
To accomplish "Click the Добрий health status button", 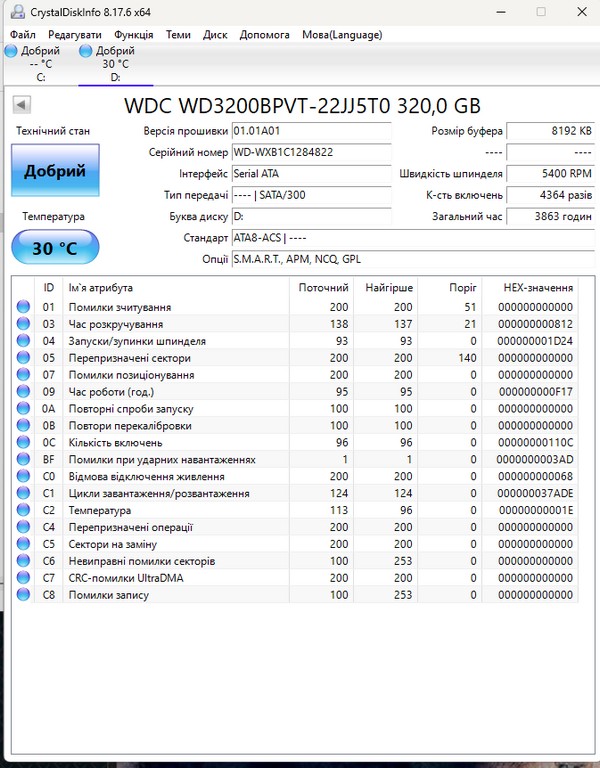I will point(55,171).
